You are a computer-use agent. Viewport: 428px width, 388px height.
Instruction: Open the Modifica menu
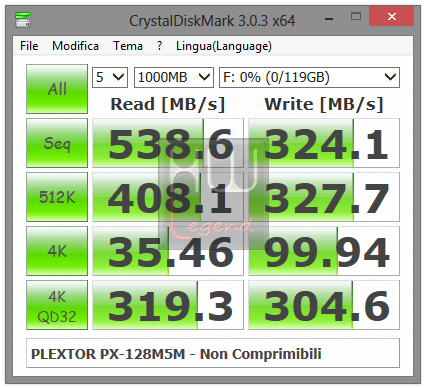pyautogui.click(x=75, y=46)
